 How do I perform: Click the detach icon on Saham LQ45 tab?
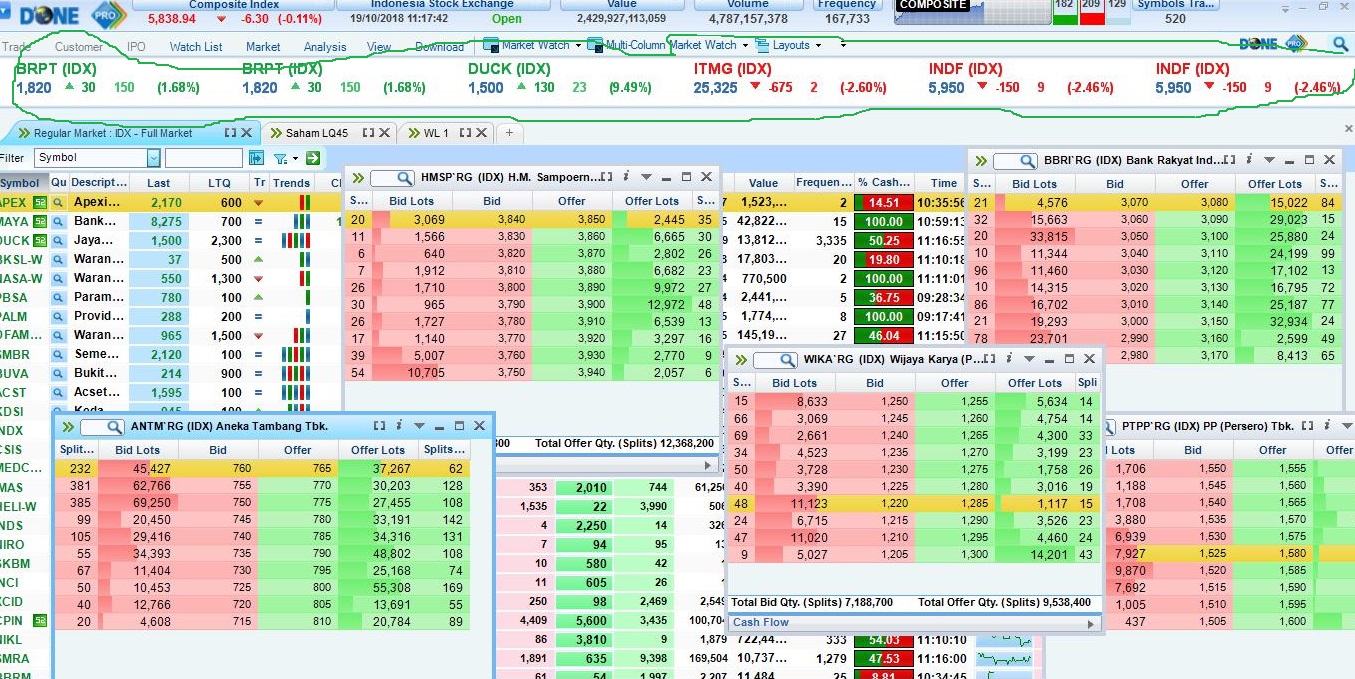click(x=368, y=133)
